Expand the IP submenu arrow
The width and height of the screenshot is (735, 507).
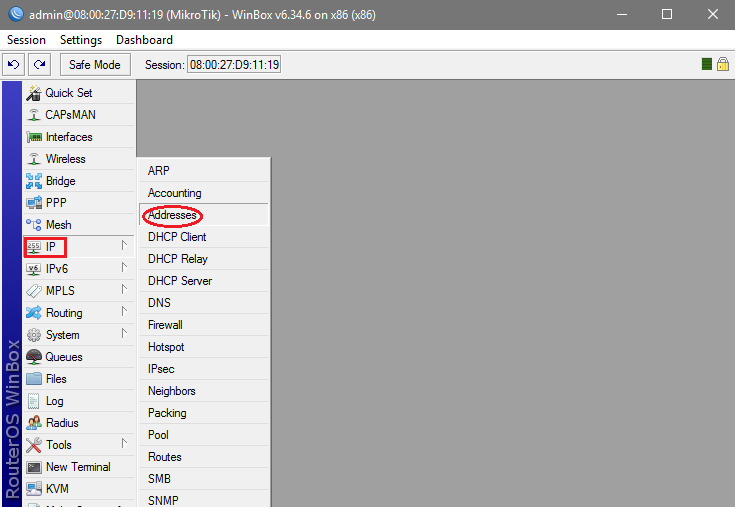tap(124, 245)
